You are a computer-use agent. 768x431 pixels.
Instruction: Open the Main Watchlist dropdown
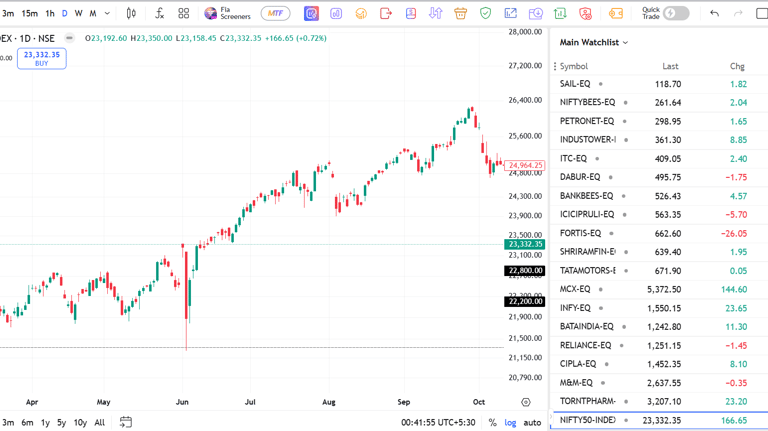594,43
